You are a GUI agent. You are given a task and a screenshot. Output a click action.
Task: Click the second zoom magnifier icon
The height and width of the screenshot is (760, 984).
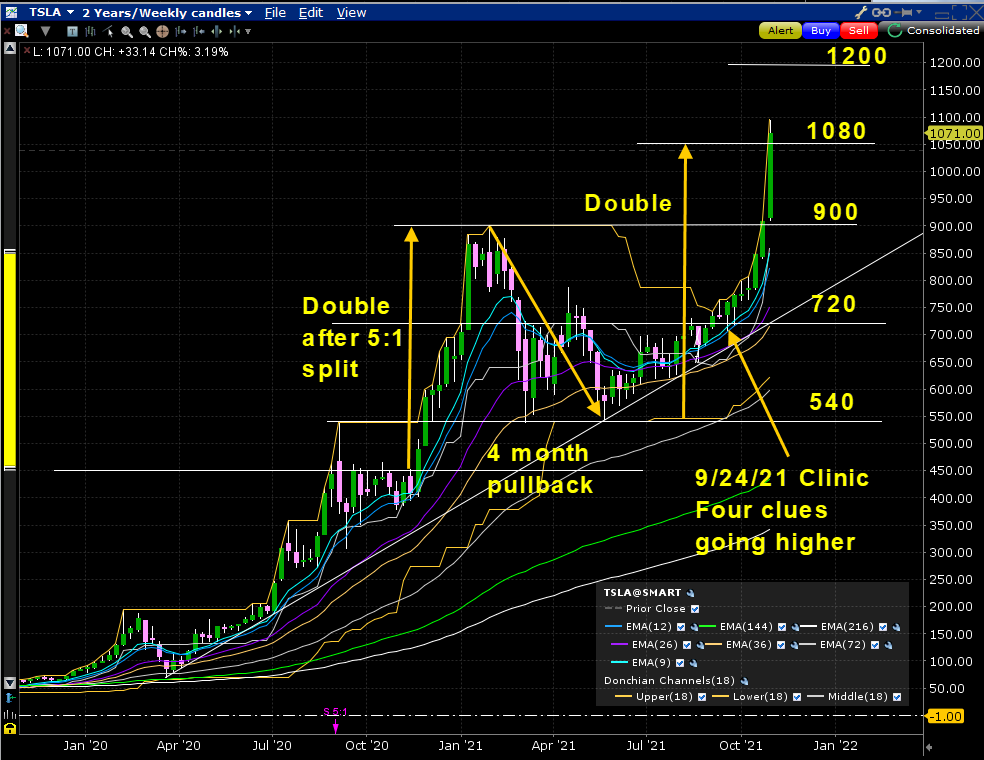(x=144, y=31)
